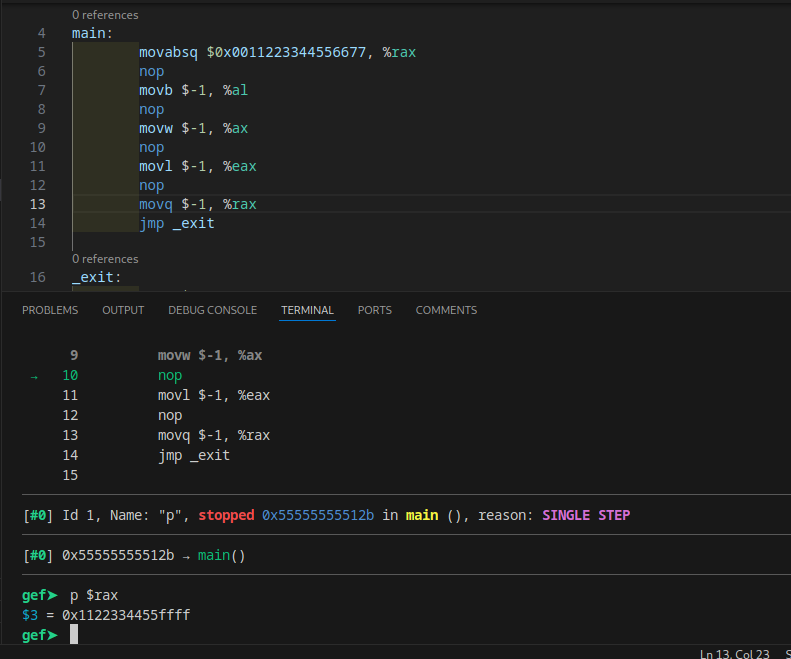Show the COMMENTS panel tab
The image size is (791, 659).
point(446,310)
